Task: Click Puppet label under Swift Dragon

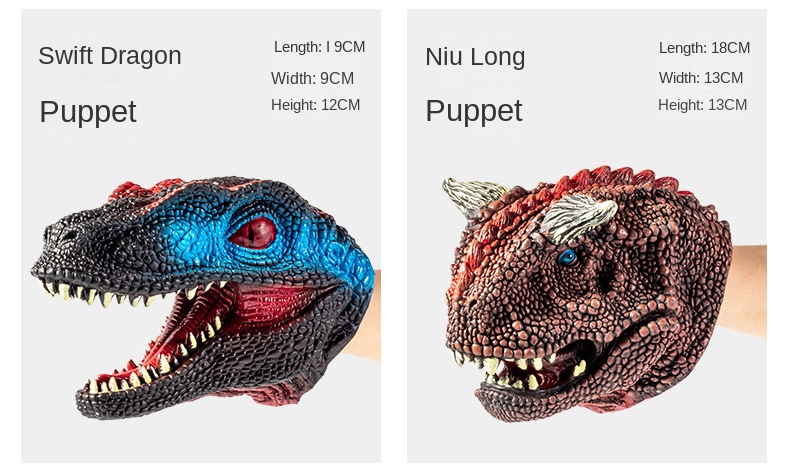Action: [88, 112]
